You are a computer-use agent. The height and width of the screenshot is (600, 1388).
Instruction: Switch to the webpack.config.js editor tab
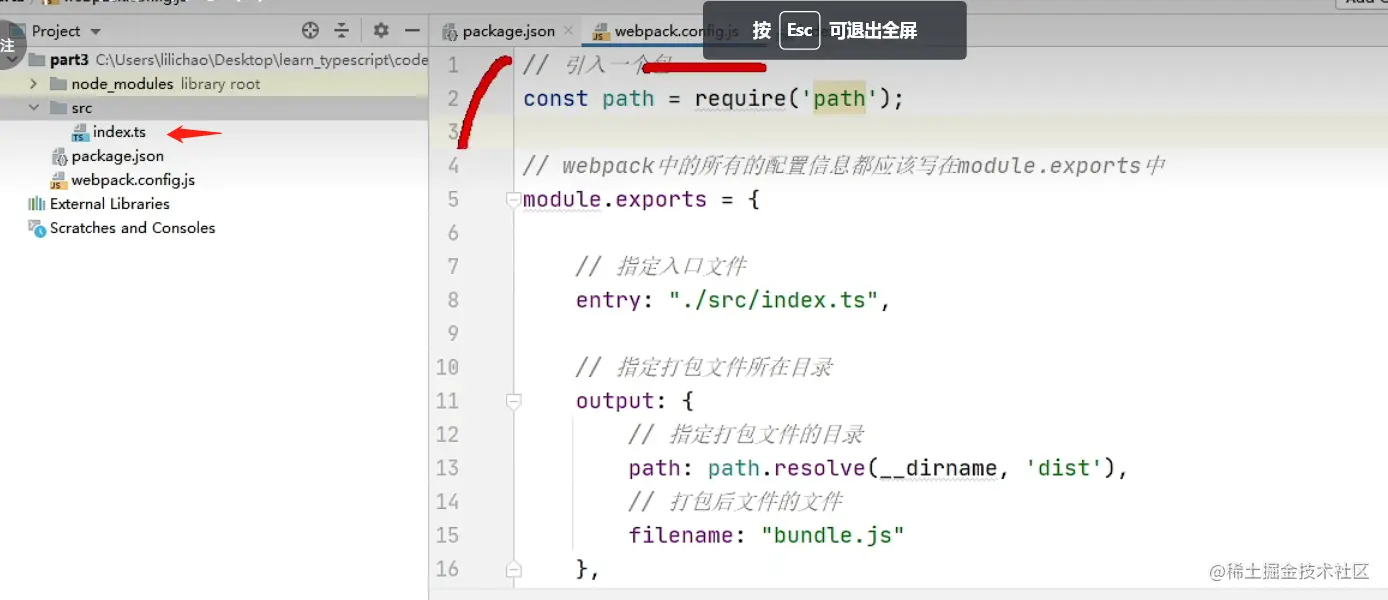pos(665,31)
